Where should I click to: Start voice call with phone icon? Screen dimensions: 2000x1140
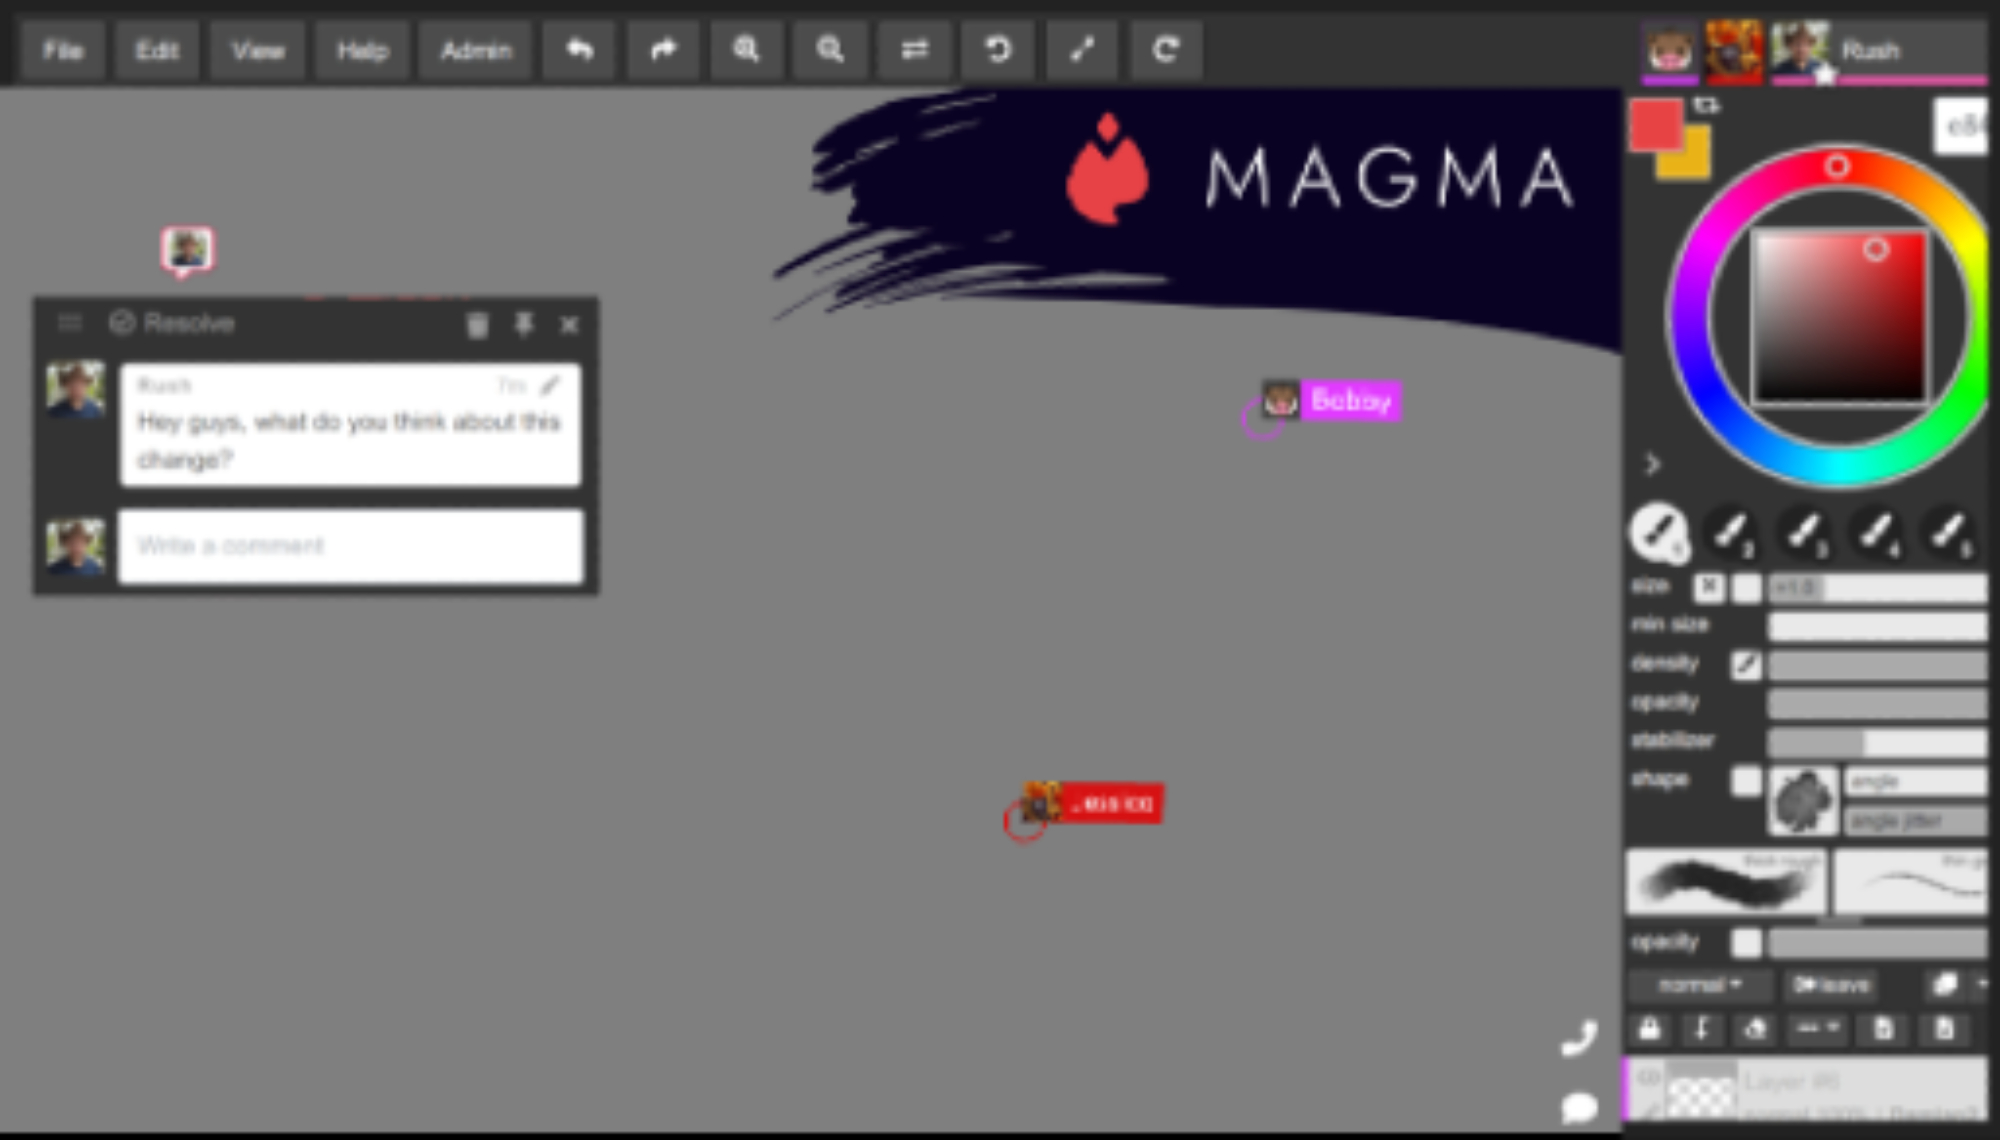pos(1579,1038)
